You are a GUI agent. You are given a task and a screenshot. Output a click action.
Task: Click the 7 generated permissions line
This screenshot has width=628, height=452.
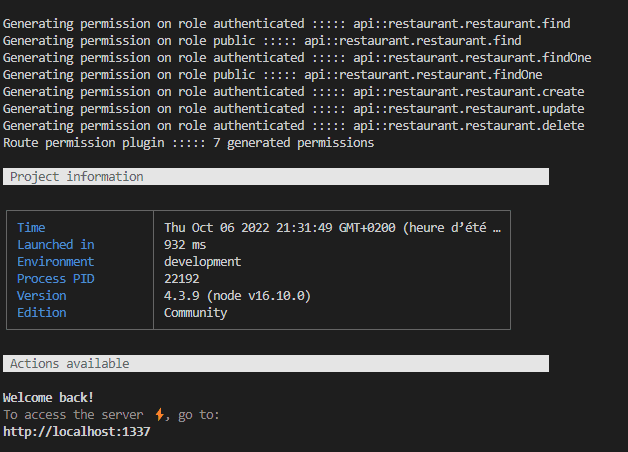coord(189,143)
